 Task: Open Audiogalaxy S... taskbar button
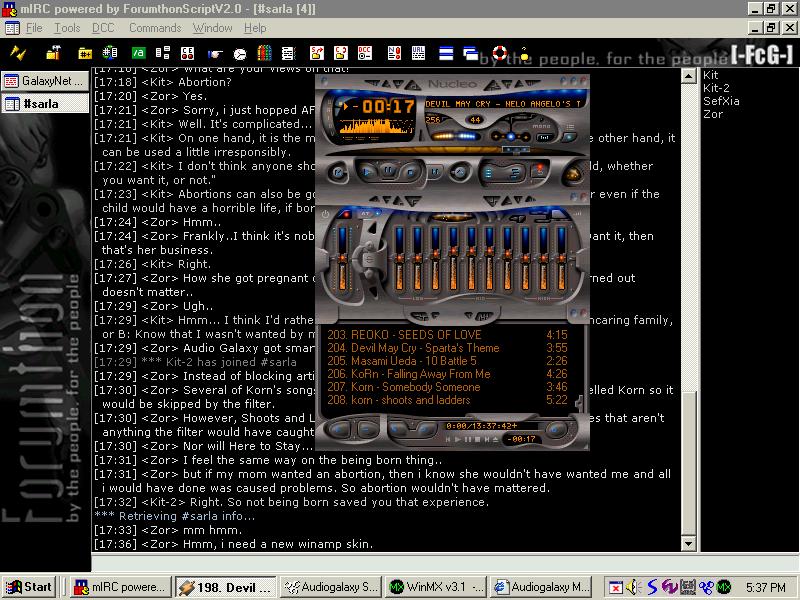[x=330, y=587]
